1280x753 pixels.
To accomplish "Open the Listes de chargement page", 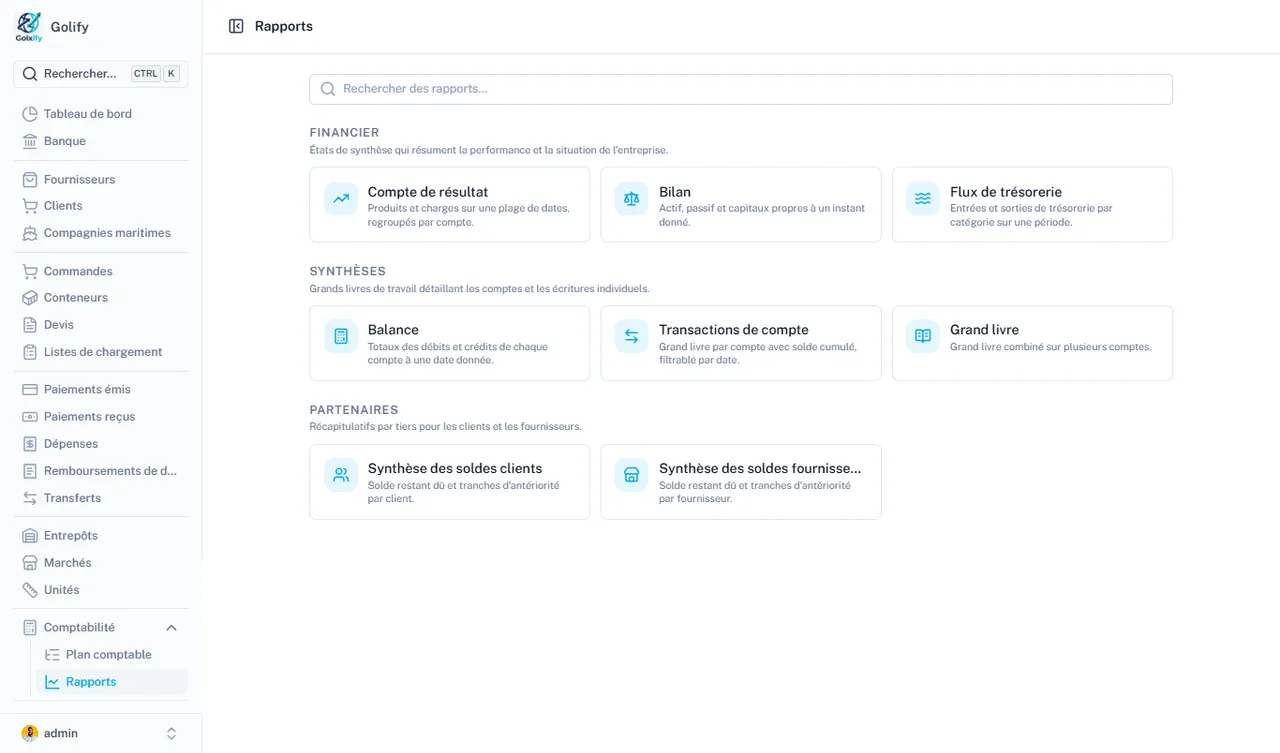I will click(101, 352).
